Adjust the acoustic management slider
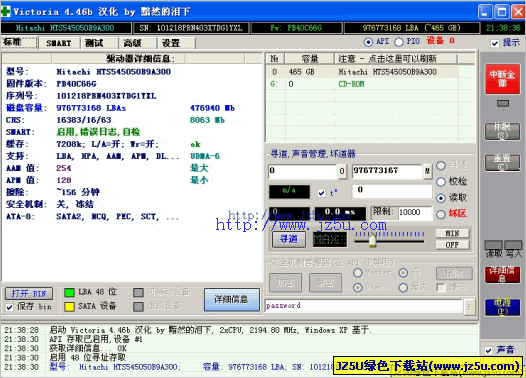Viewport: 526px width, 378px height. [373, 241]
